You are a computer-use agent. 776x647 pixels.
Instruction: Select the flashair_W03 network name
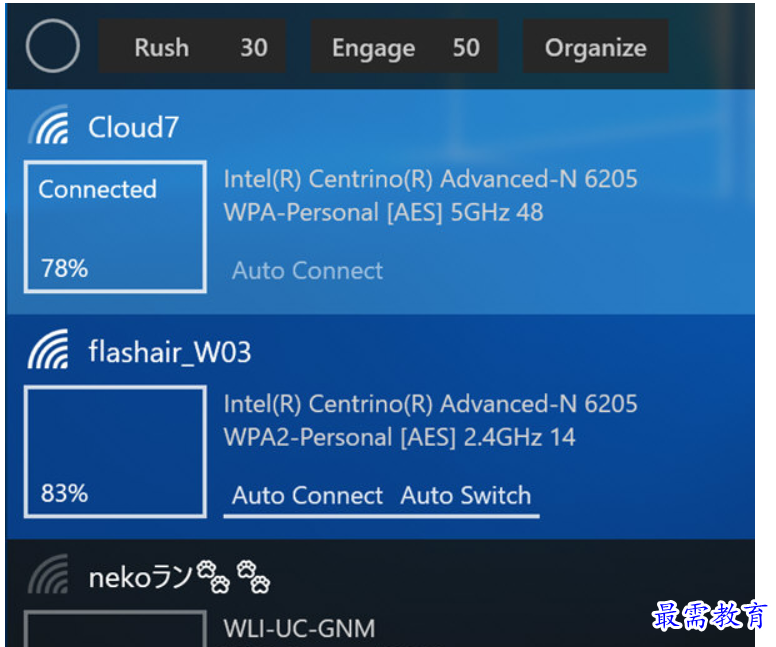click(x=169, y=352)
